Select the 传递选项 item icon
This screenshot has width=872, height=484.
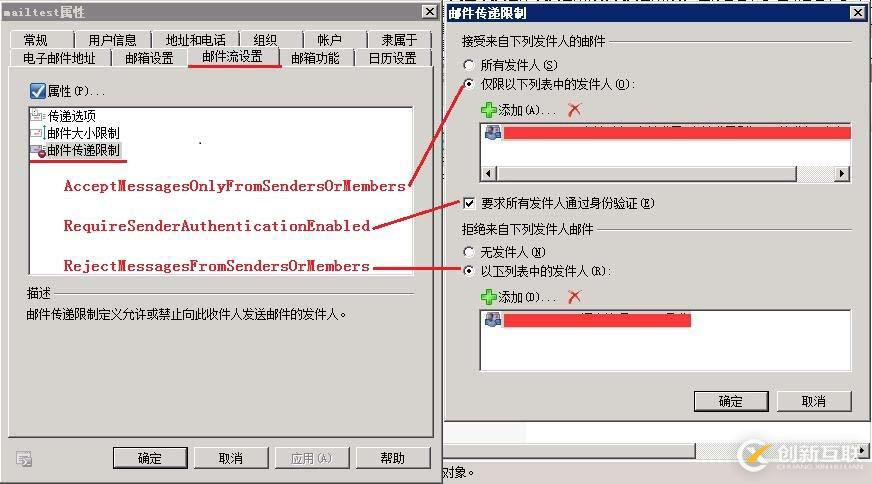(x=37, y=116)
